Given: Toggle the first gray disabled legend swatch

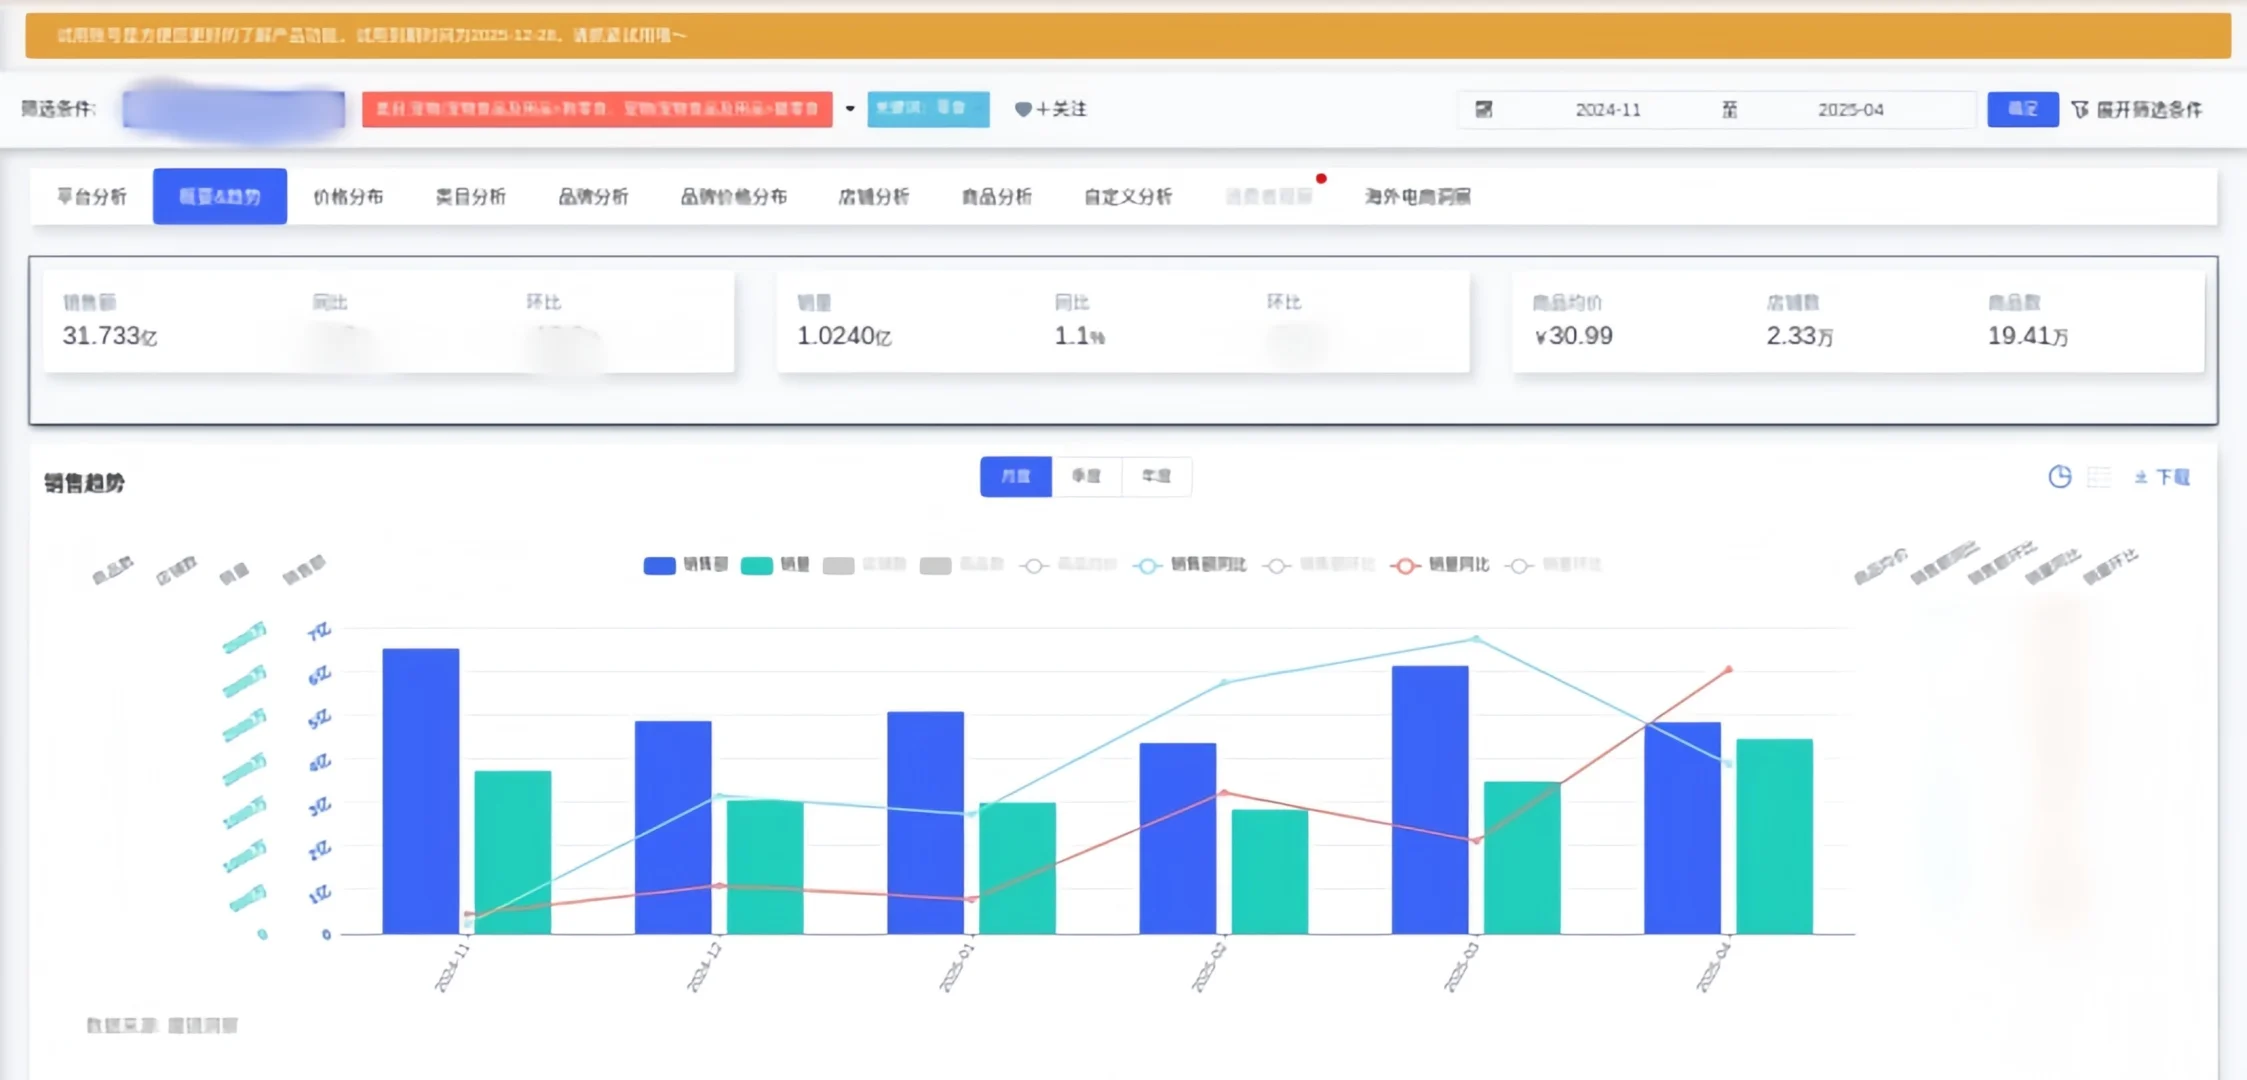Looking at the screenshot, I should (838, 565).
